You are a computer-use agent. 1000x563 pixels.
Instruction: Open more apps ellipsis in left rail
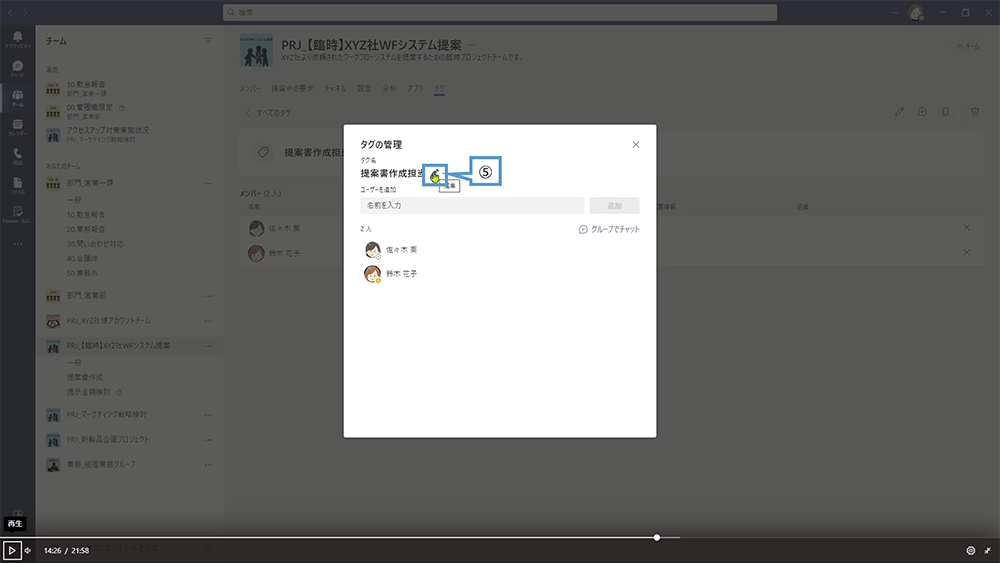(x=18, y=244)
